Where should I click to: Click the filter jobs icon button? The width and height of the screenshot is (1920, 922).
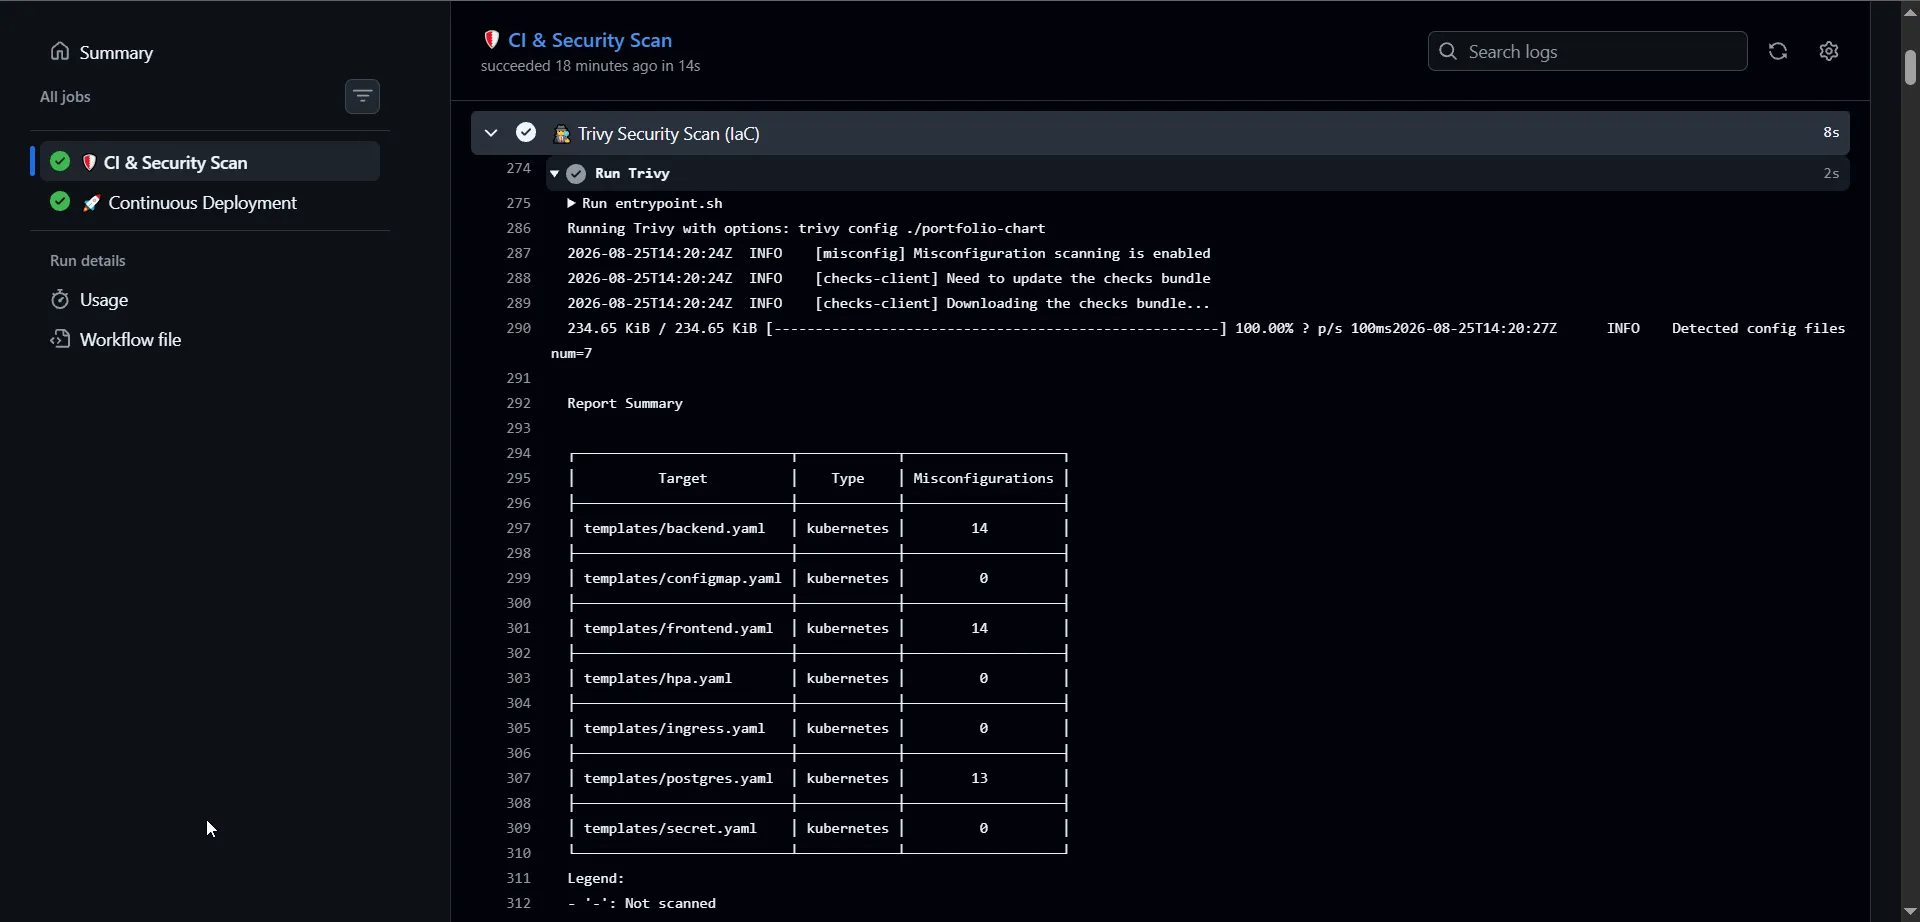(362, 97)
